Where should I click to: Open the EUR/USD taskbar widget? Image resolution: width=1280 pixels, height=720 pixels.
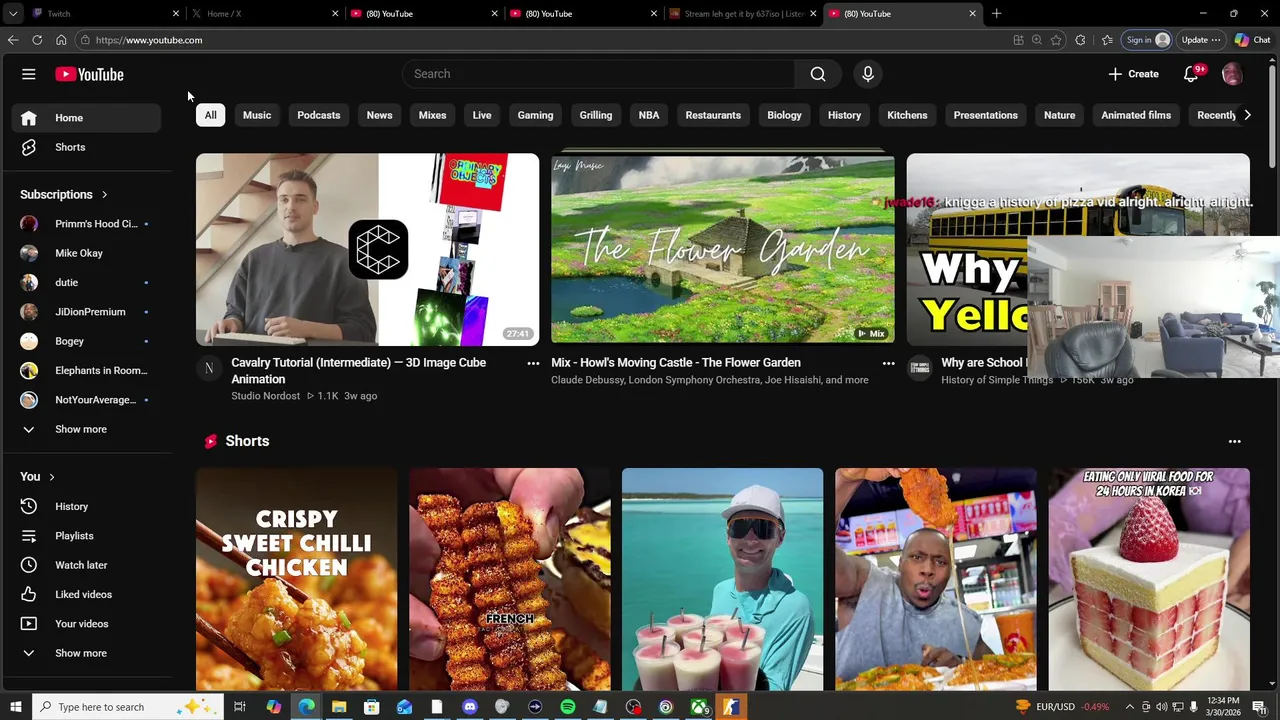[1061, 707]
